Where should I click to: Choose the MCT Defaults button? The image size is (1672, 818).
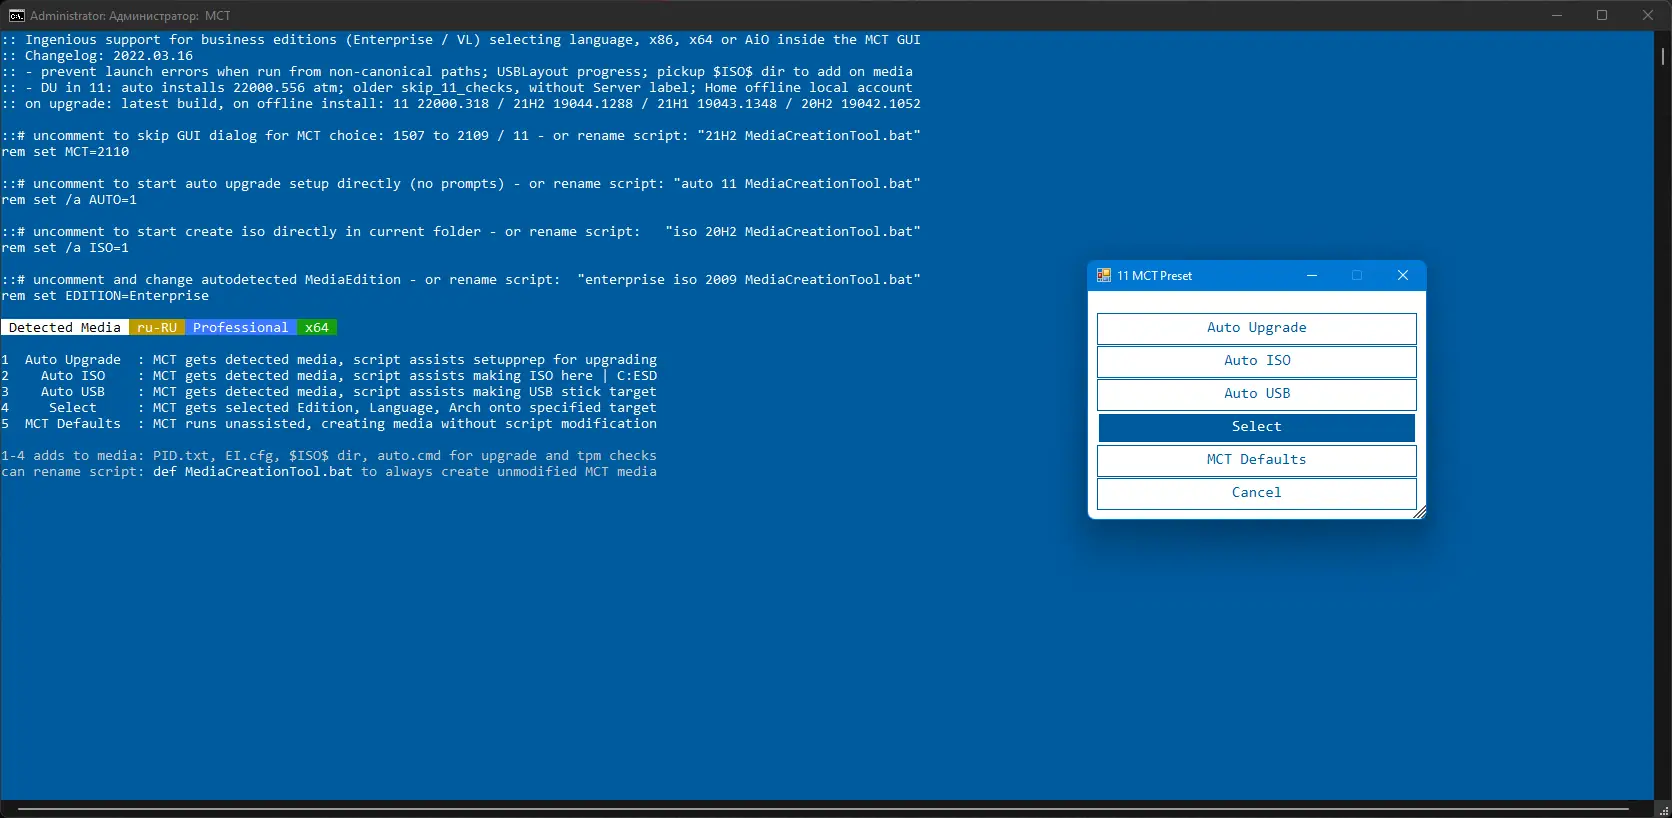1256,460
